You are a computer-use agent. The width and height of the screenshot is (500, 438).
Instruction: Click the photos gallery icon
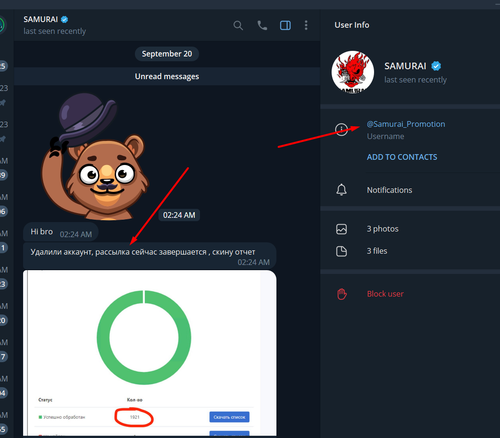tap(341, 229)
